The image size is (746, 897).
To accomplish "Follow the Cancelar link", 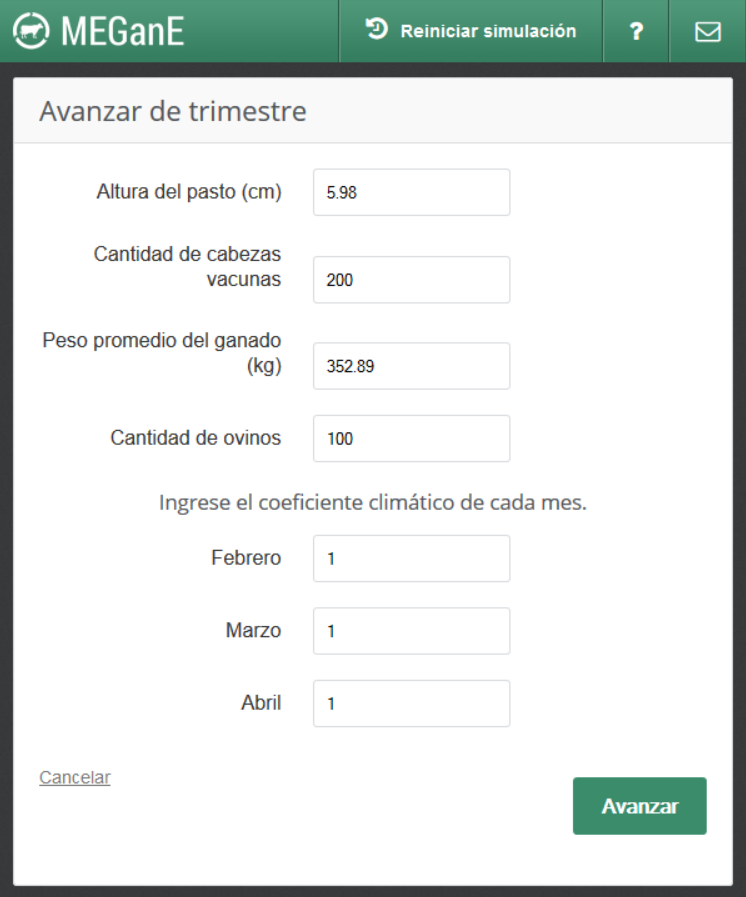I will click(75, 777).
